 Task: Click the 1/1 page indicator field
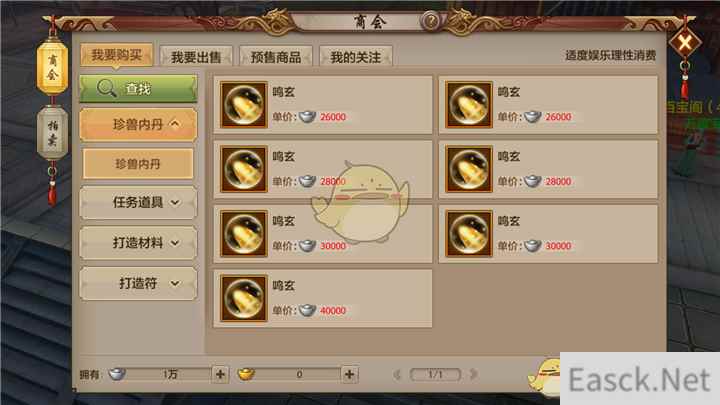[x=435, y=374]
